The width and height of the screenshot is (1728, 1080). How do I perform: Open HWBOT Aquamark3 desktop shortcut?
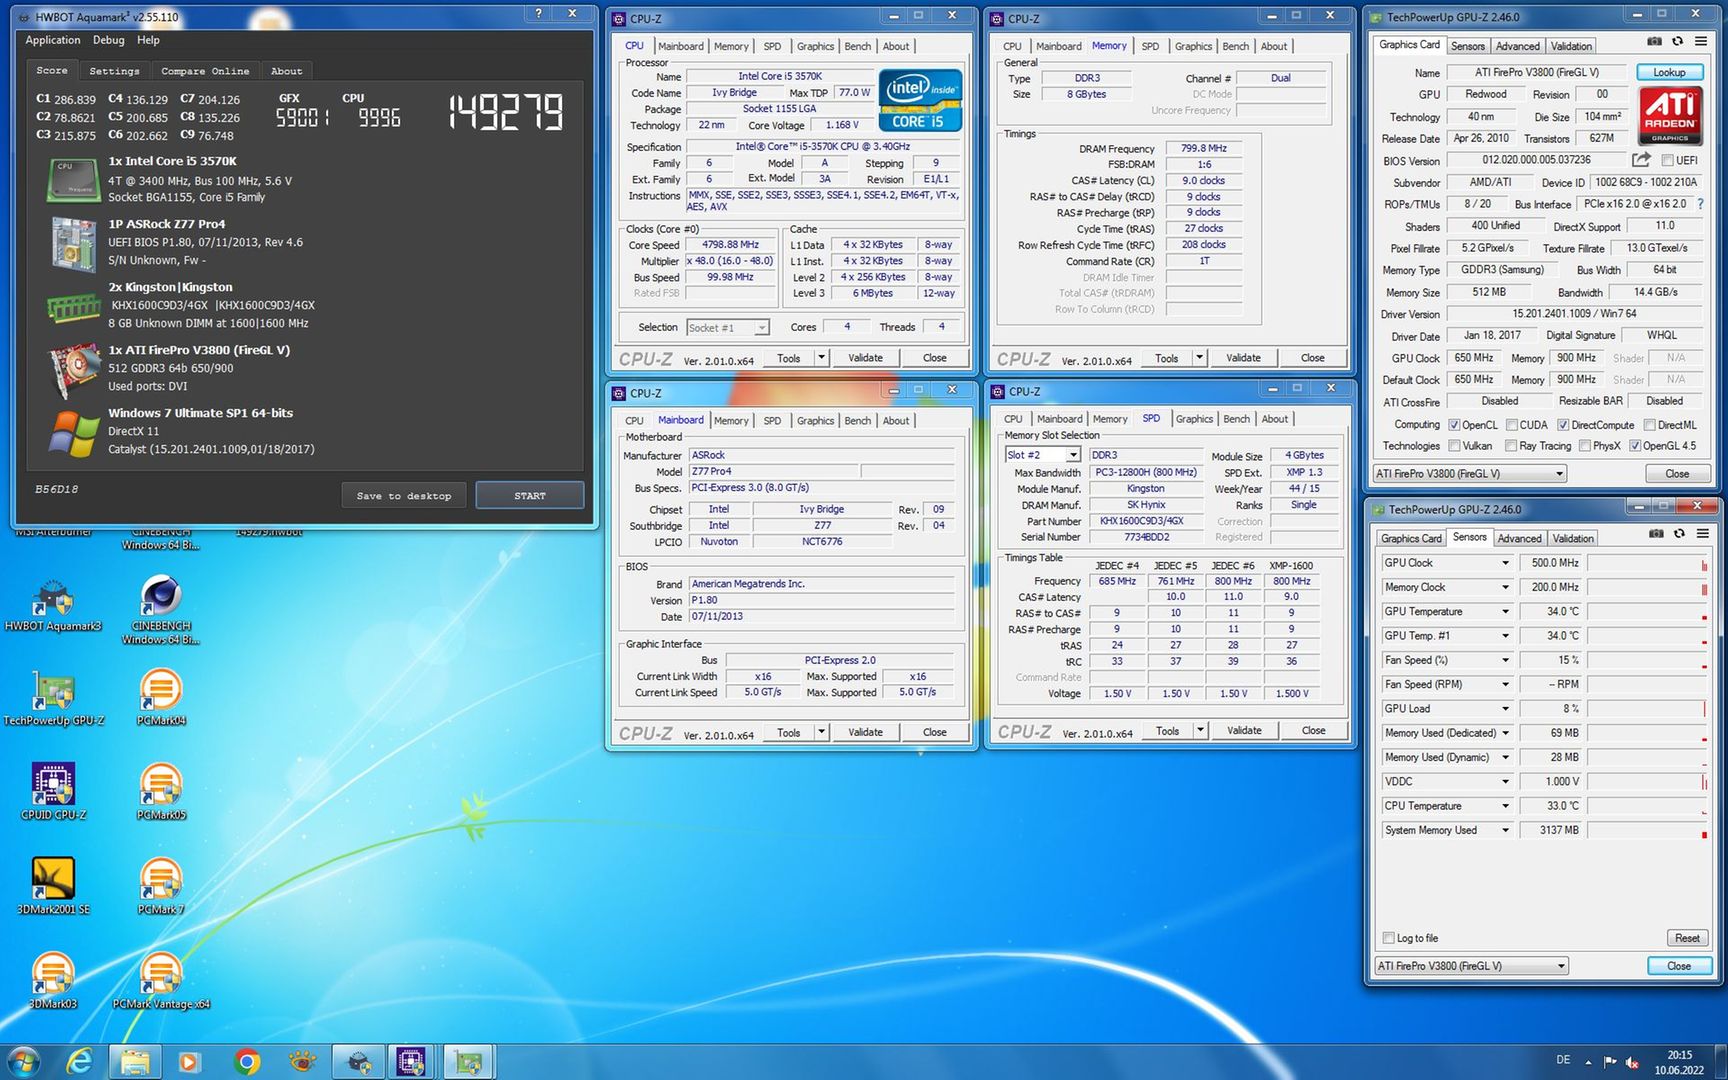tap(53, 605)
